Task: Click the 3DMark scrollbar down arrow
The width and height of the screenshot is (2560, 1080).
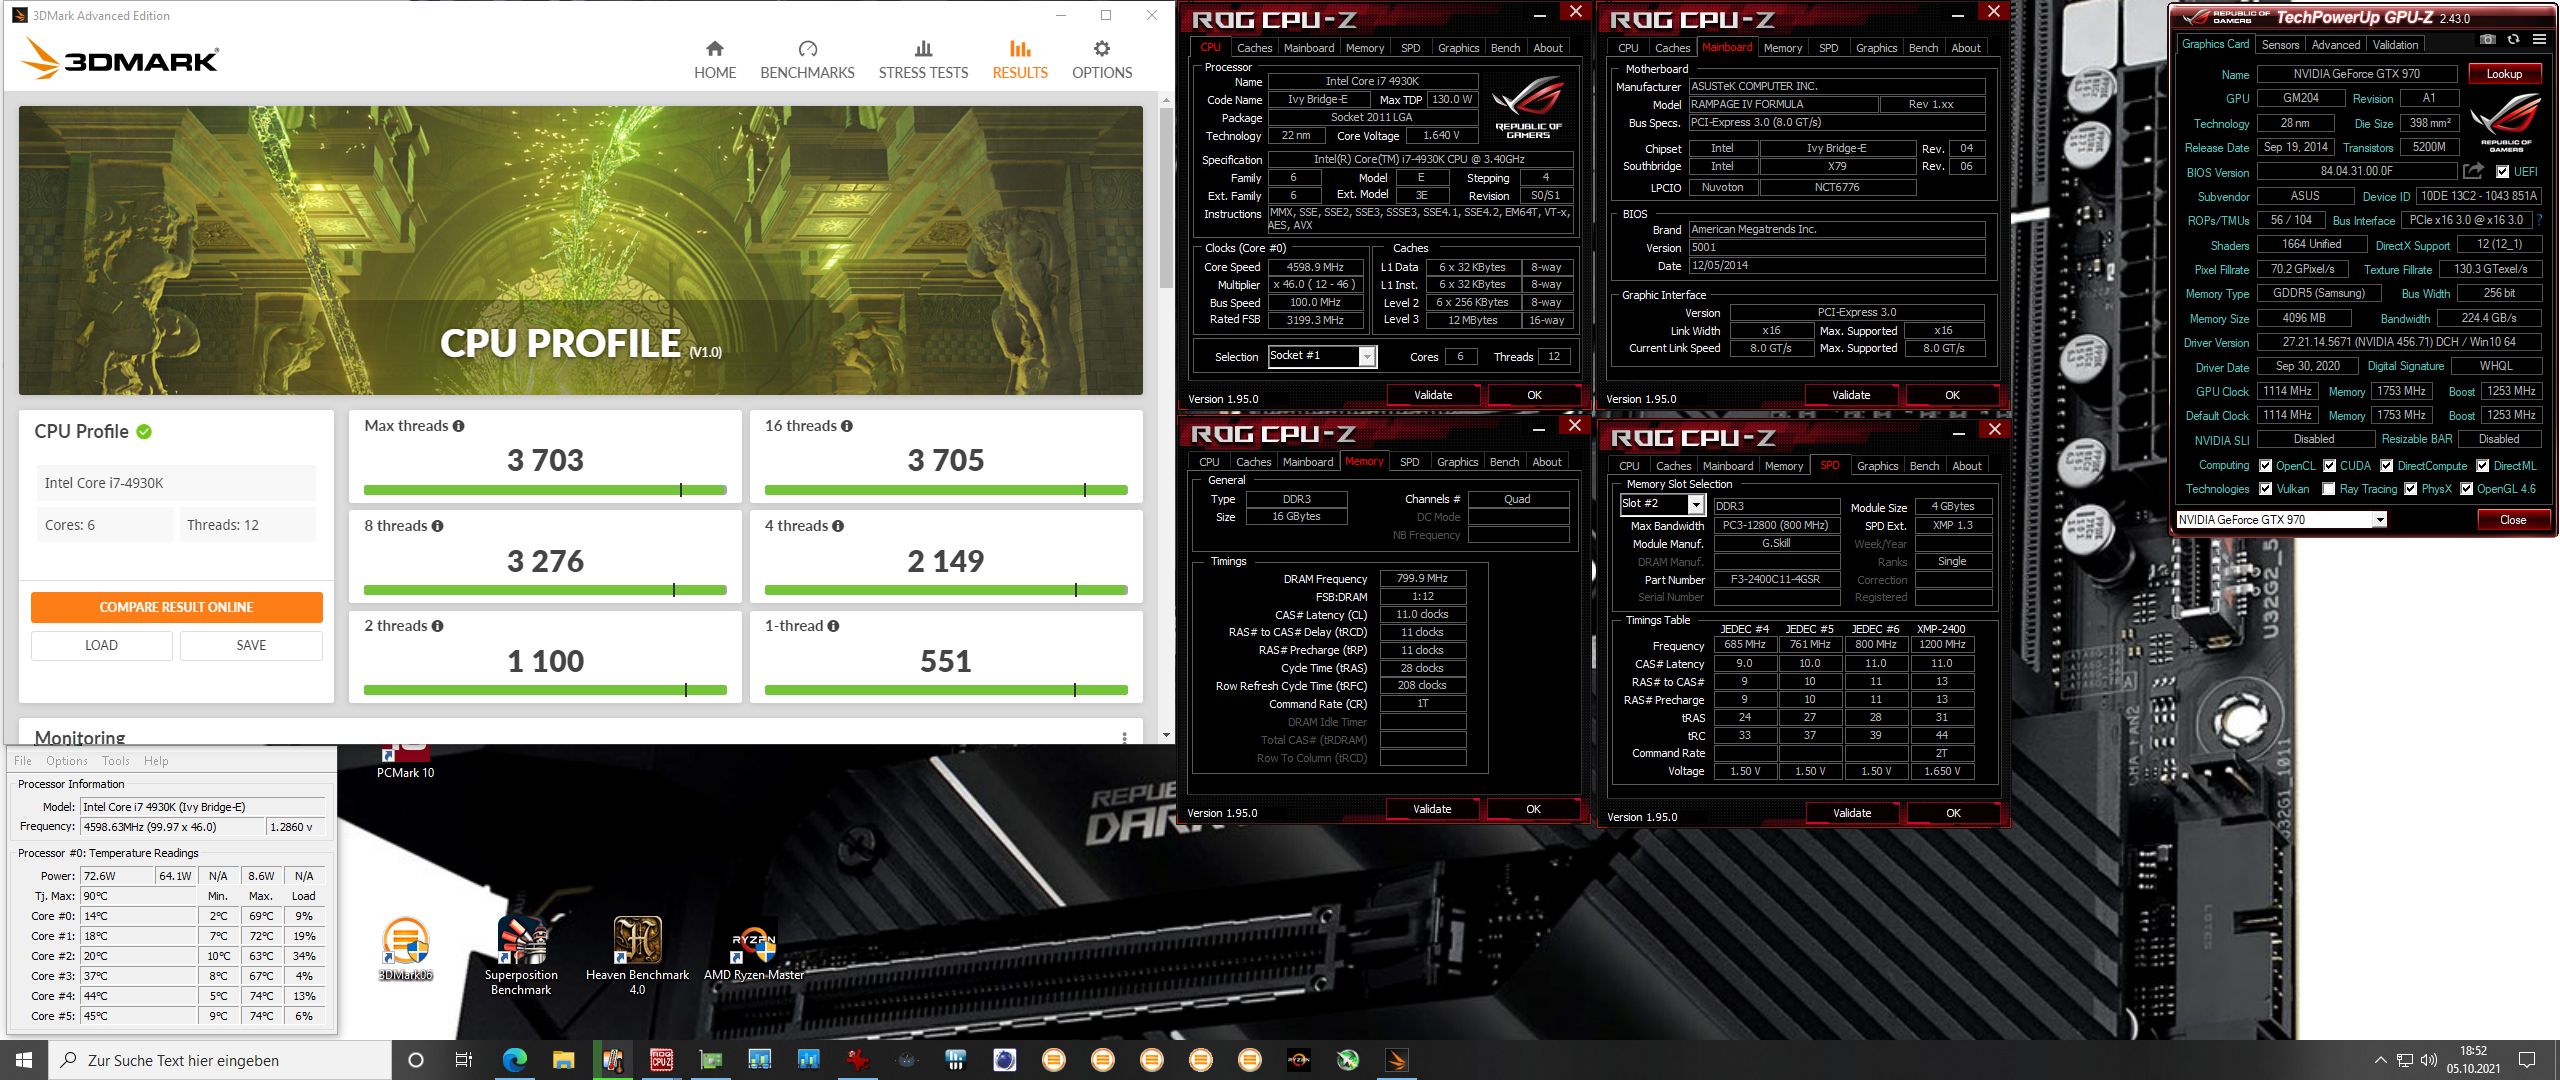Action: [1166, 735]
